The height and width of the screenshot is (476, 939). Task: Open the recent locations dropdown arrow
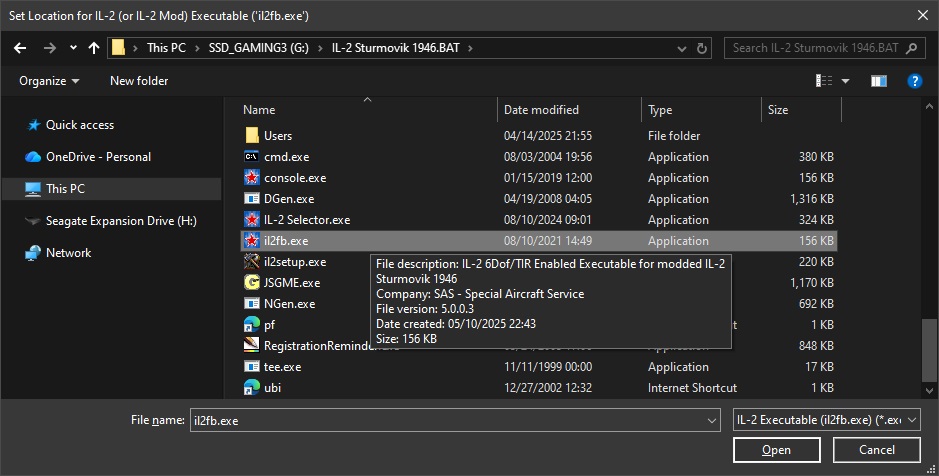click(x=73, y=48)
